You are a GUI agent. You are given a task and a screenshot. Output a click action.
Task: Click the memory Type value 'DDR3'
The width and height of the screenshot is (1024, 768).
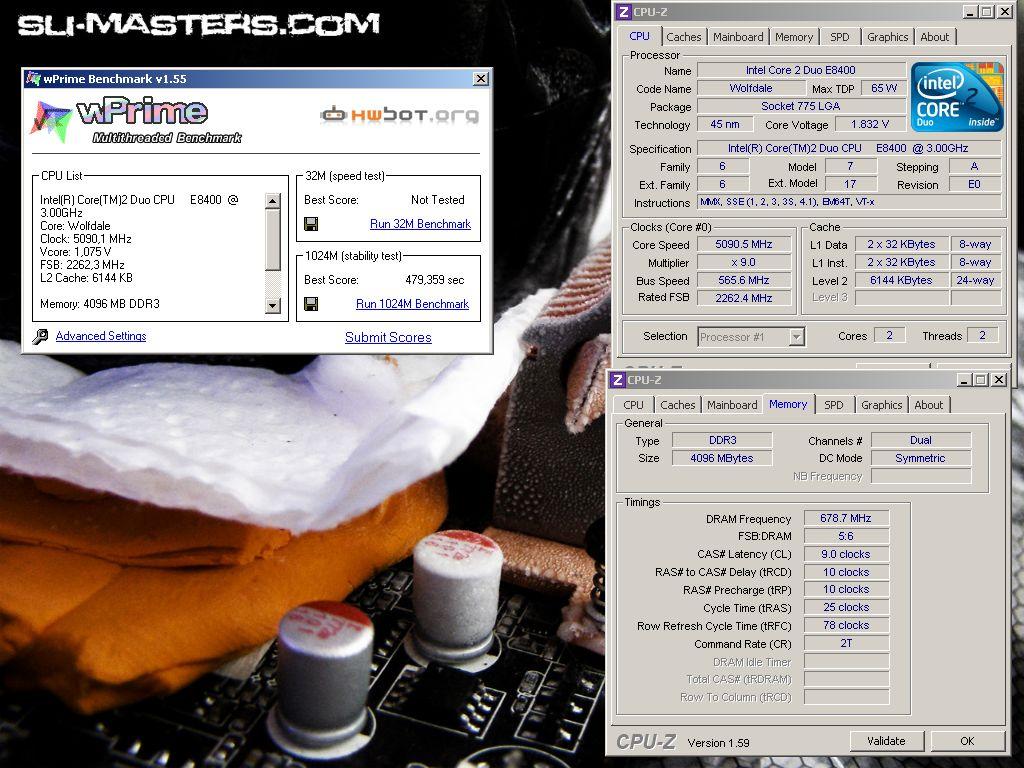point(722,440)
